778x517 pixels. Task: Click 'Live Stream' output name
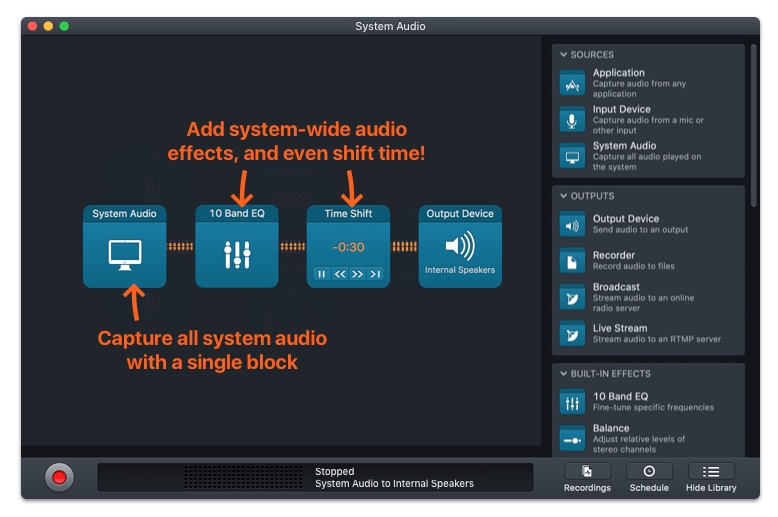[620, 328]
